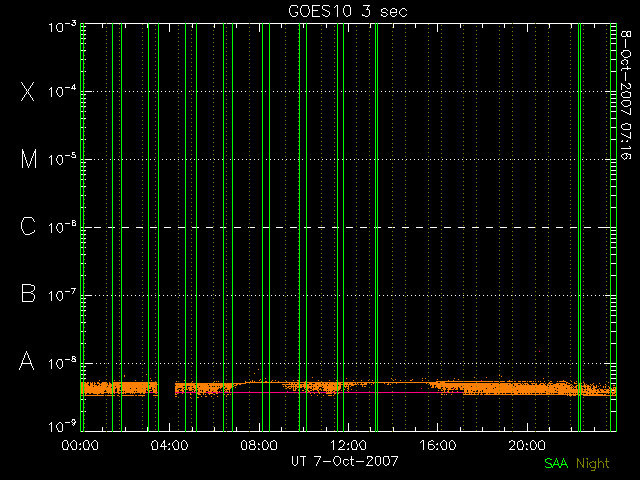Click the 08:00 time axis label
The image size is (640, 480).
tap(259, 445)
